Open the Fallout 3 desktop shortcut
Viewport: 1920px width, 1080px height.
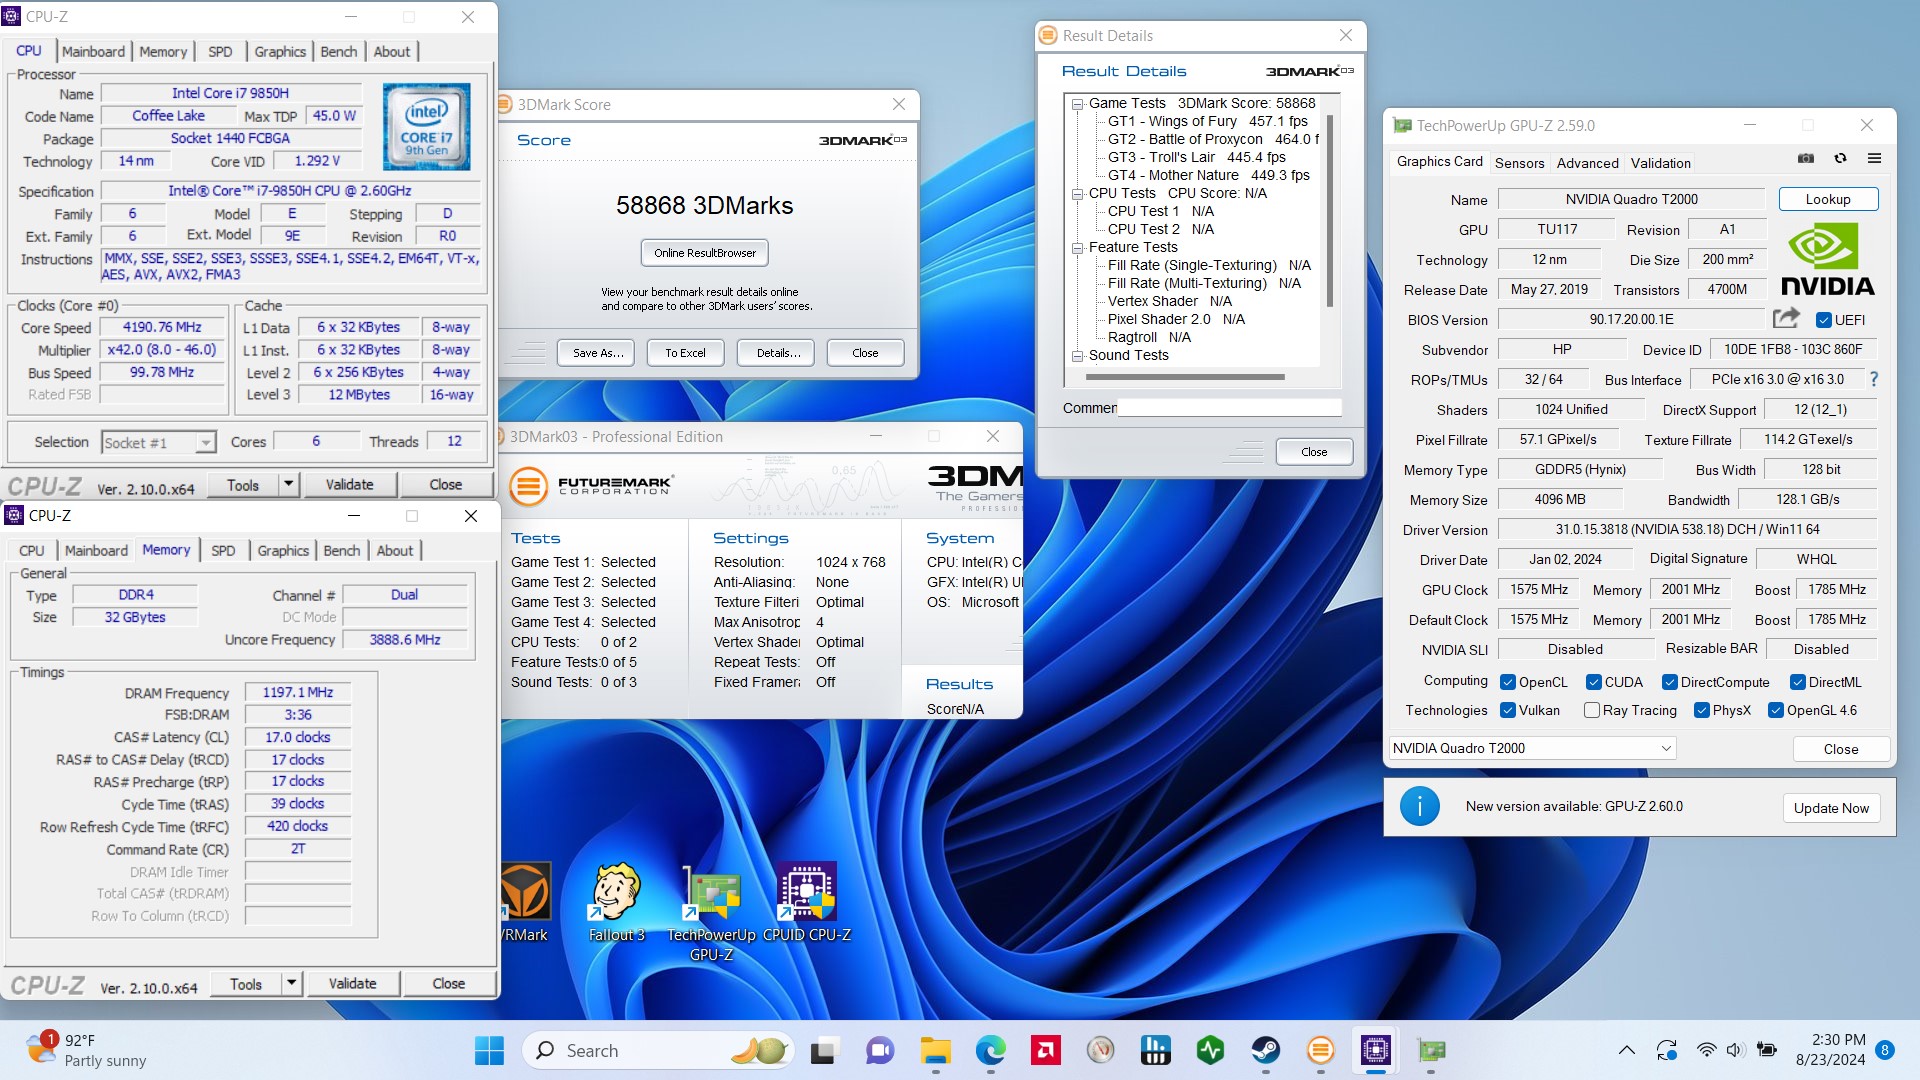click(616, 903)
